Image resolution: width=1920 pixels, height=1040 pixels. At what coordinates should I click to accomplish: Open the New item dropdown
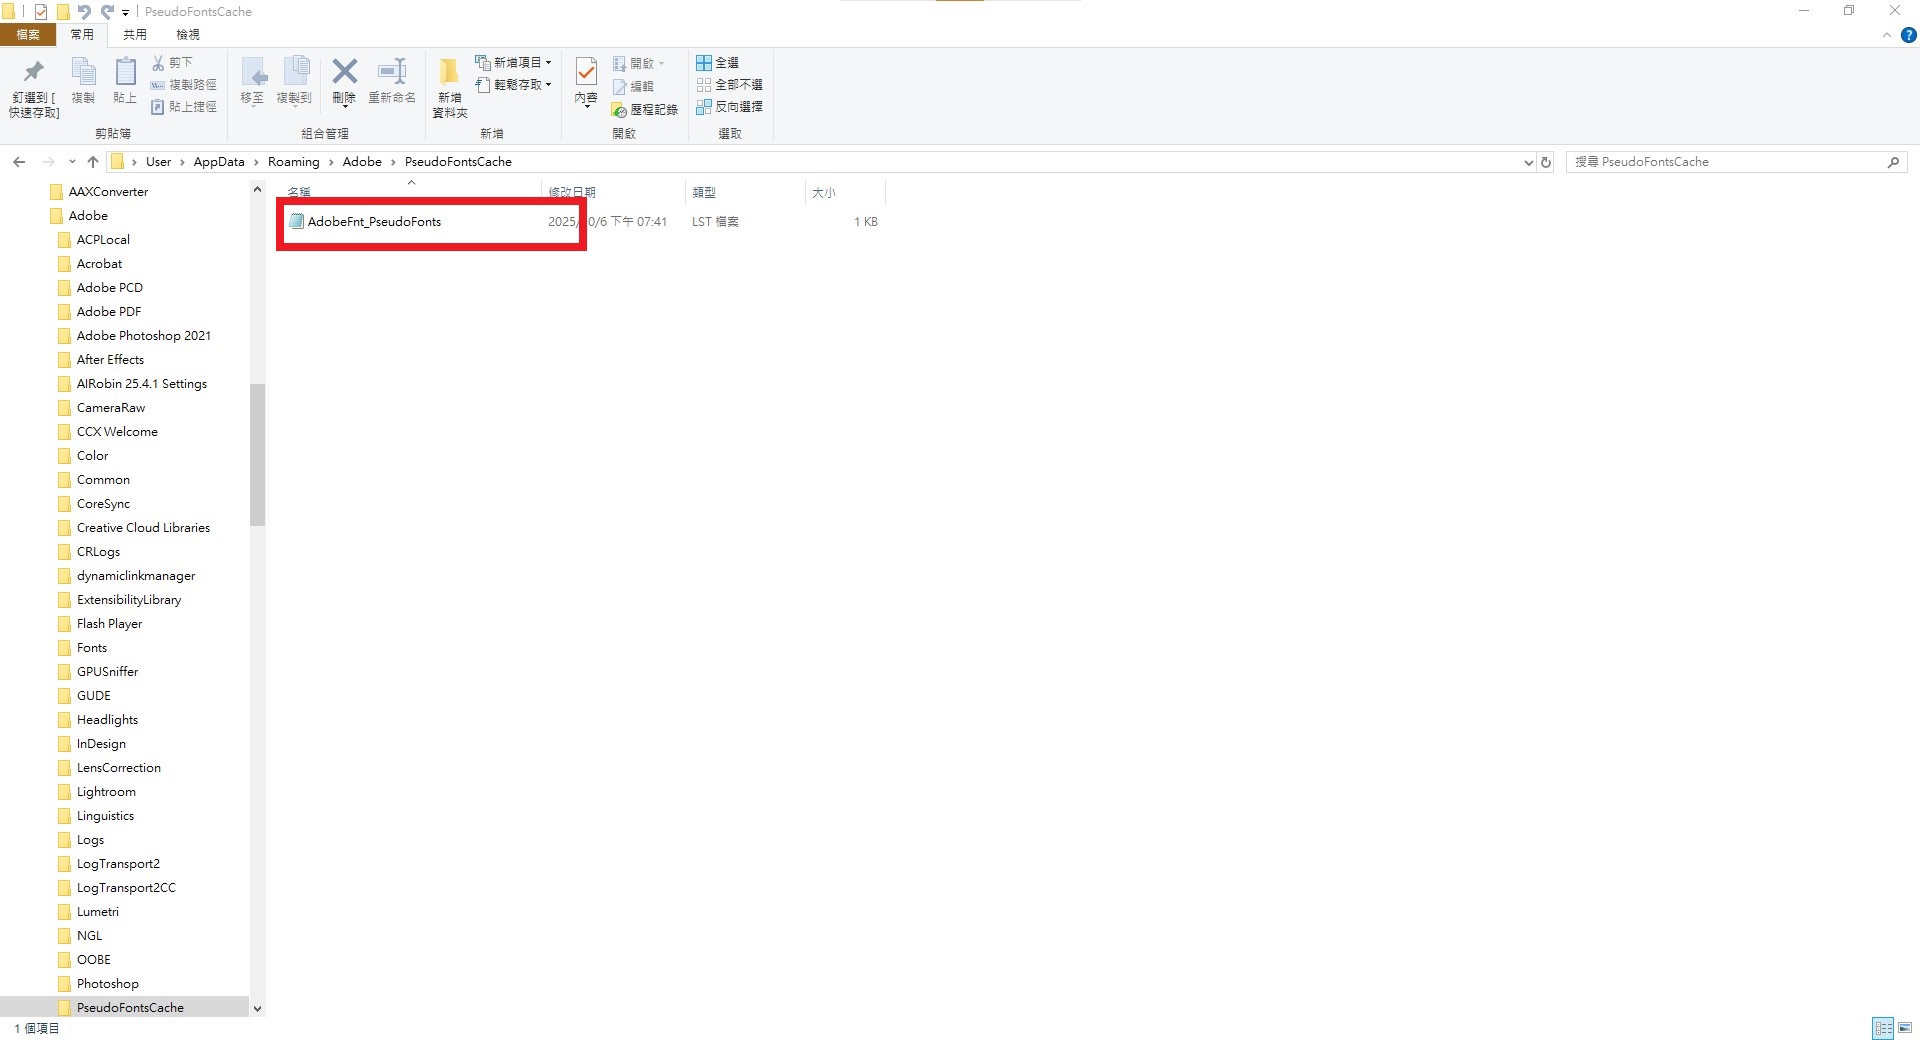click(514, 62)
